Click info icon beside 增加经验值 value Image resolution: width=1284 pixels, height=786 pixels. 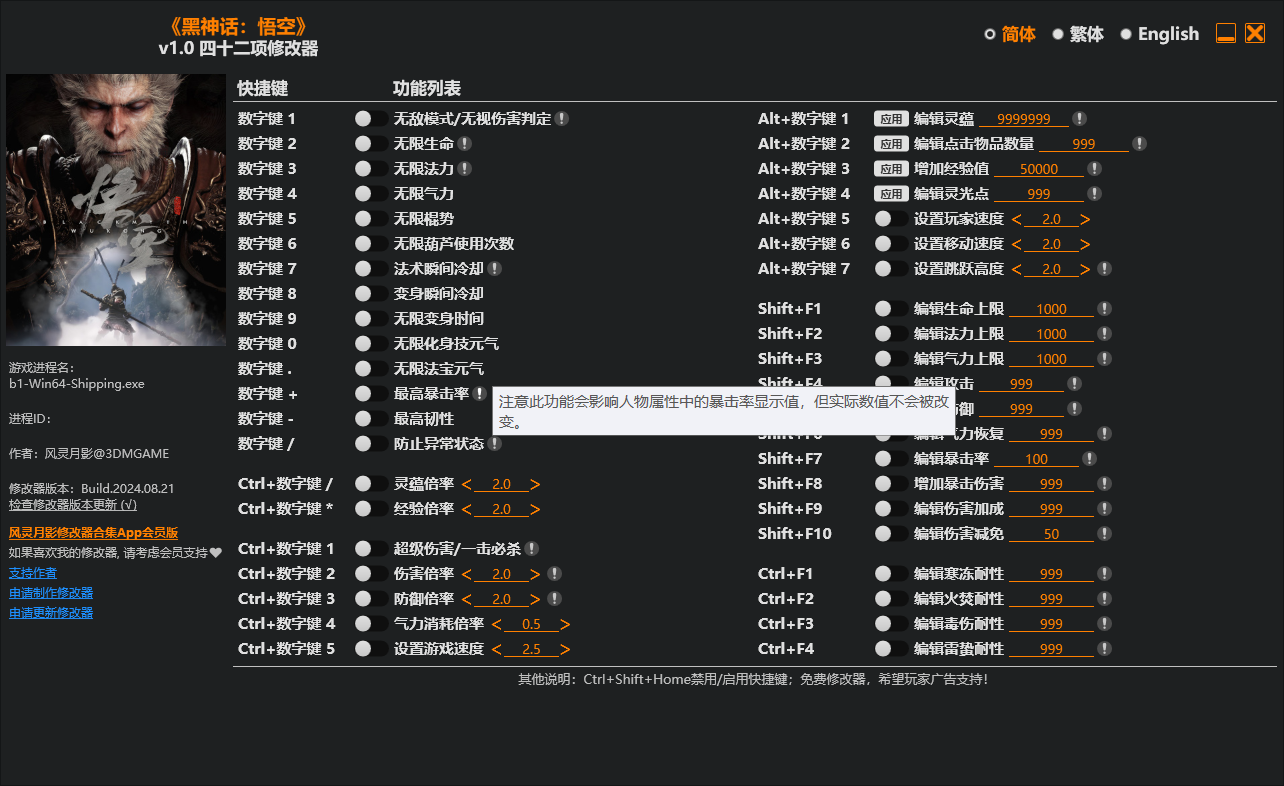click(x=1094, y=169)
